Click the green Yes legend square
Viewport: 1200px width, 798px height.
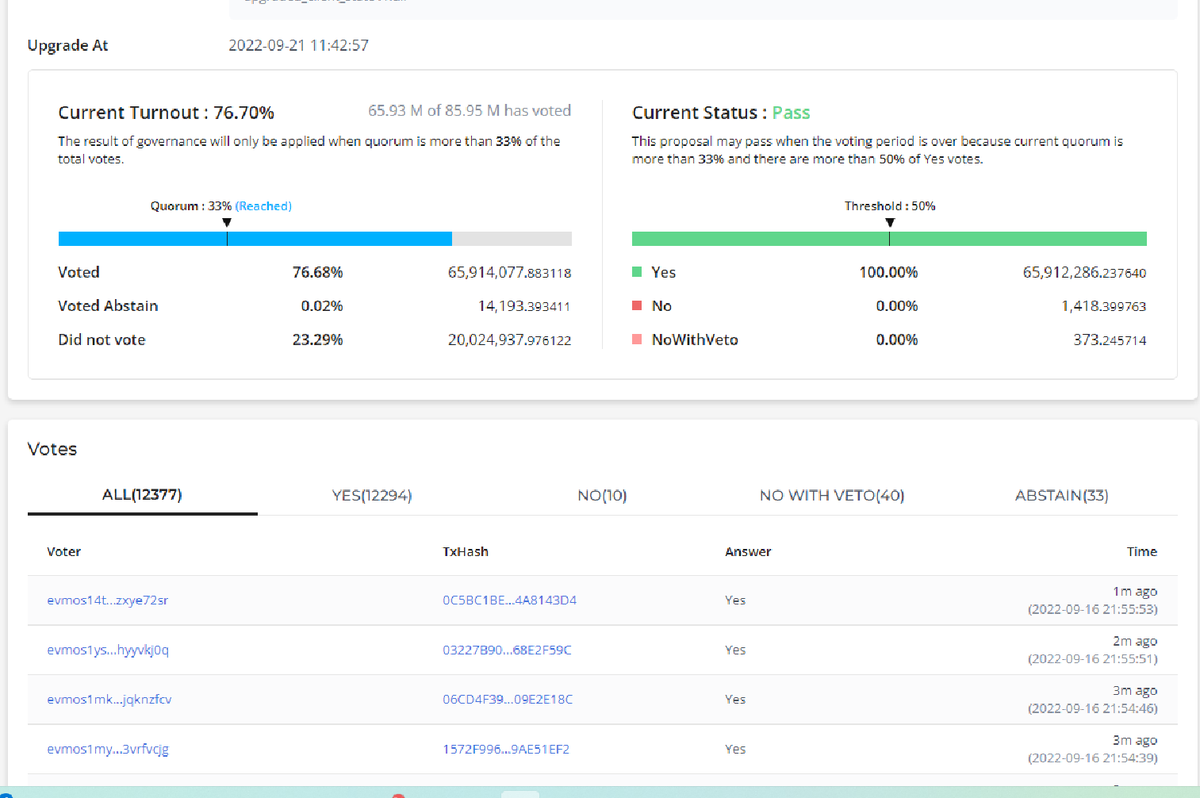[637, 272]
